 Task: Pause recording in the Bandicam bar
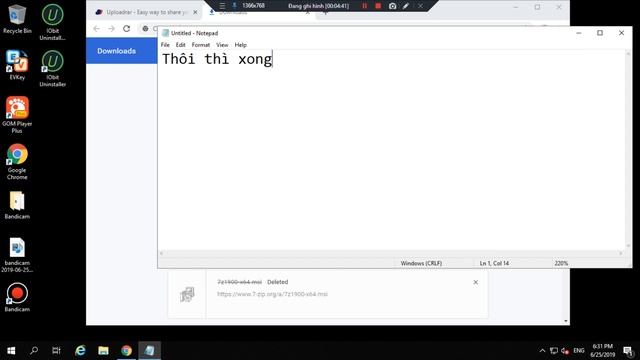pyautogui.click(x=364, y=6)
